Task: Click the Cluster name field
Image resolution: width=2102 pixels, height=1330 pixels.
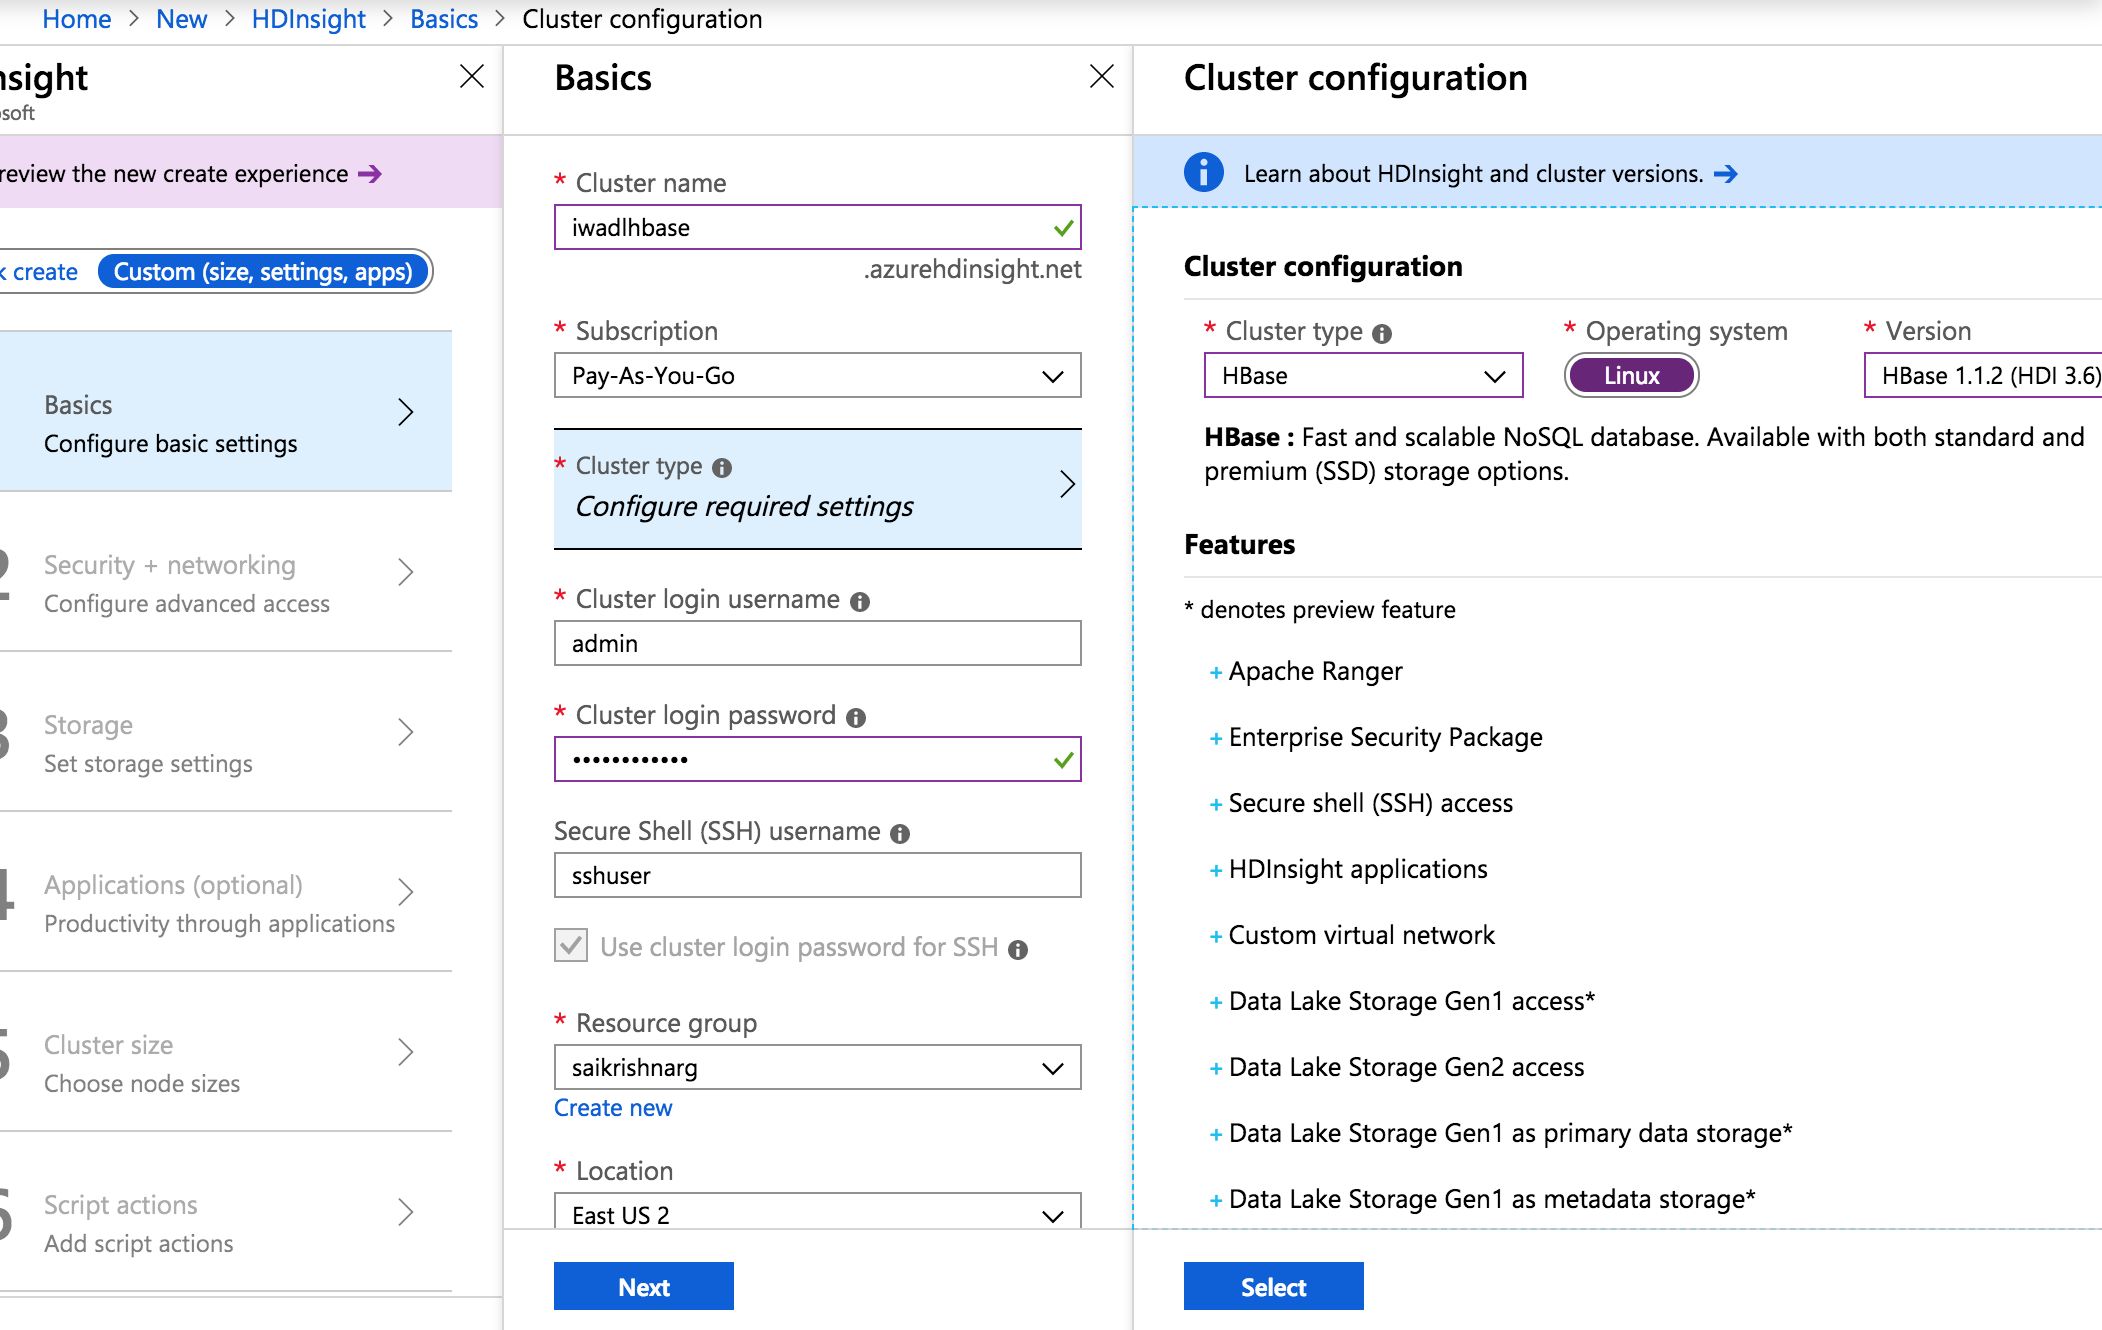Action: click(818, 228)
